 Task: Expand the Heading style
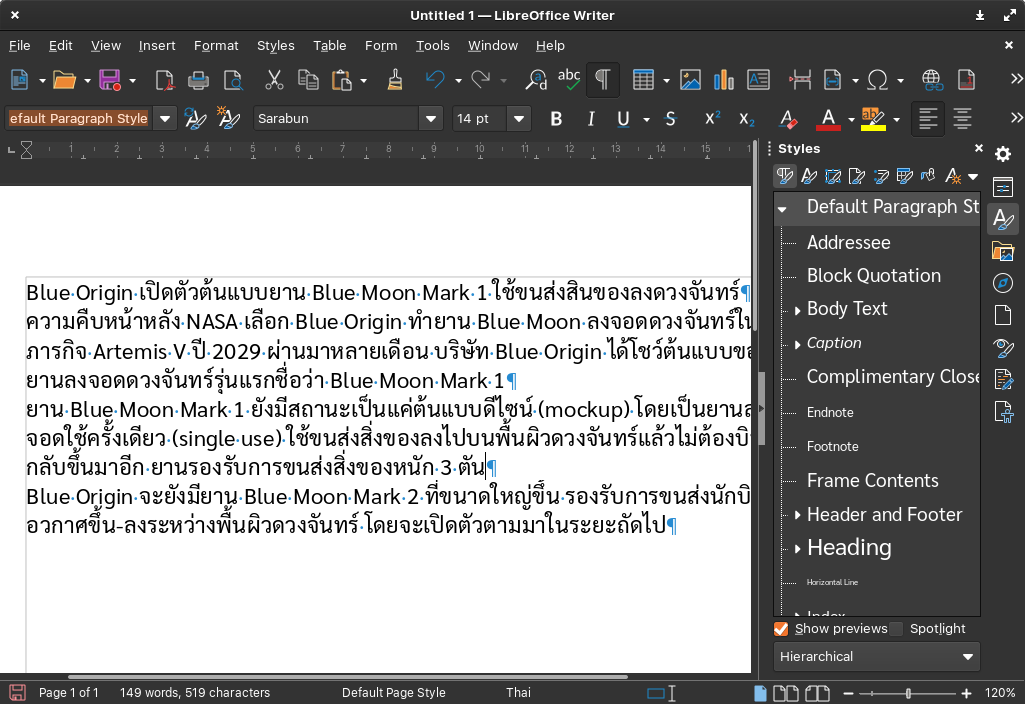798,549
